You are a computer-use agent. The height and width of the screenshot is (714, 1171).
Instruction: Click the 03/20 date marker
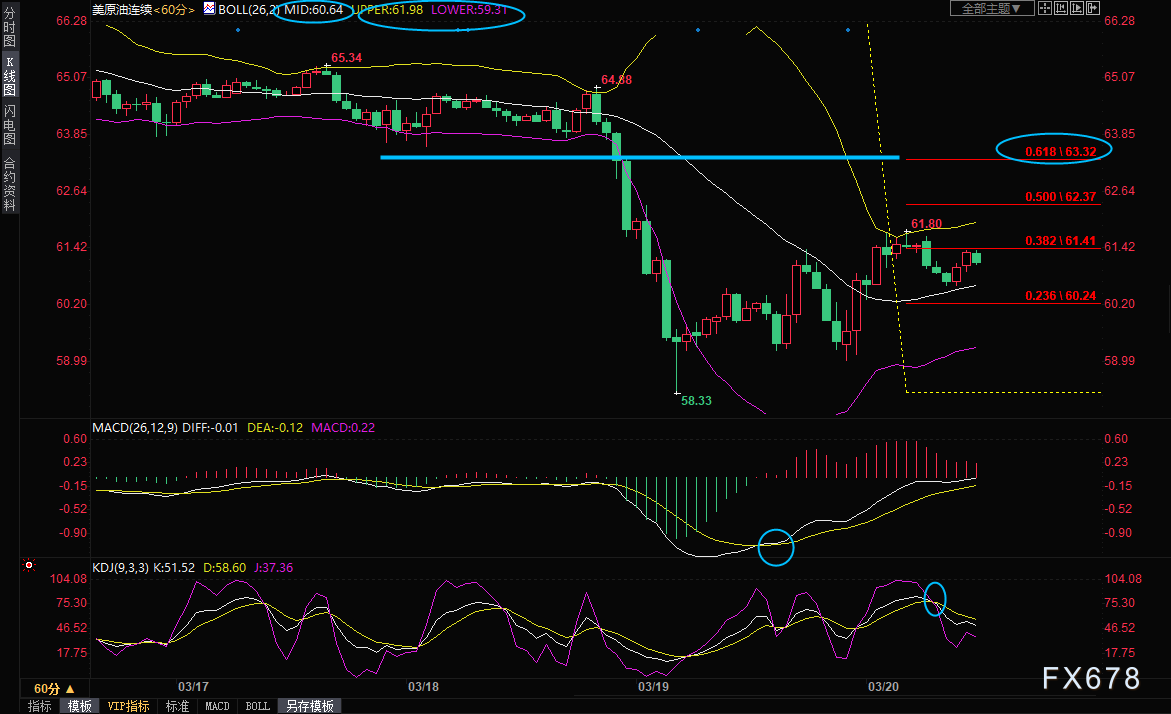coord(883,686)
